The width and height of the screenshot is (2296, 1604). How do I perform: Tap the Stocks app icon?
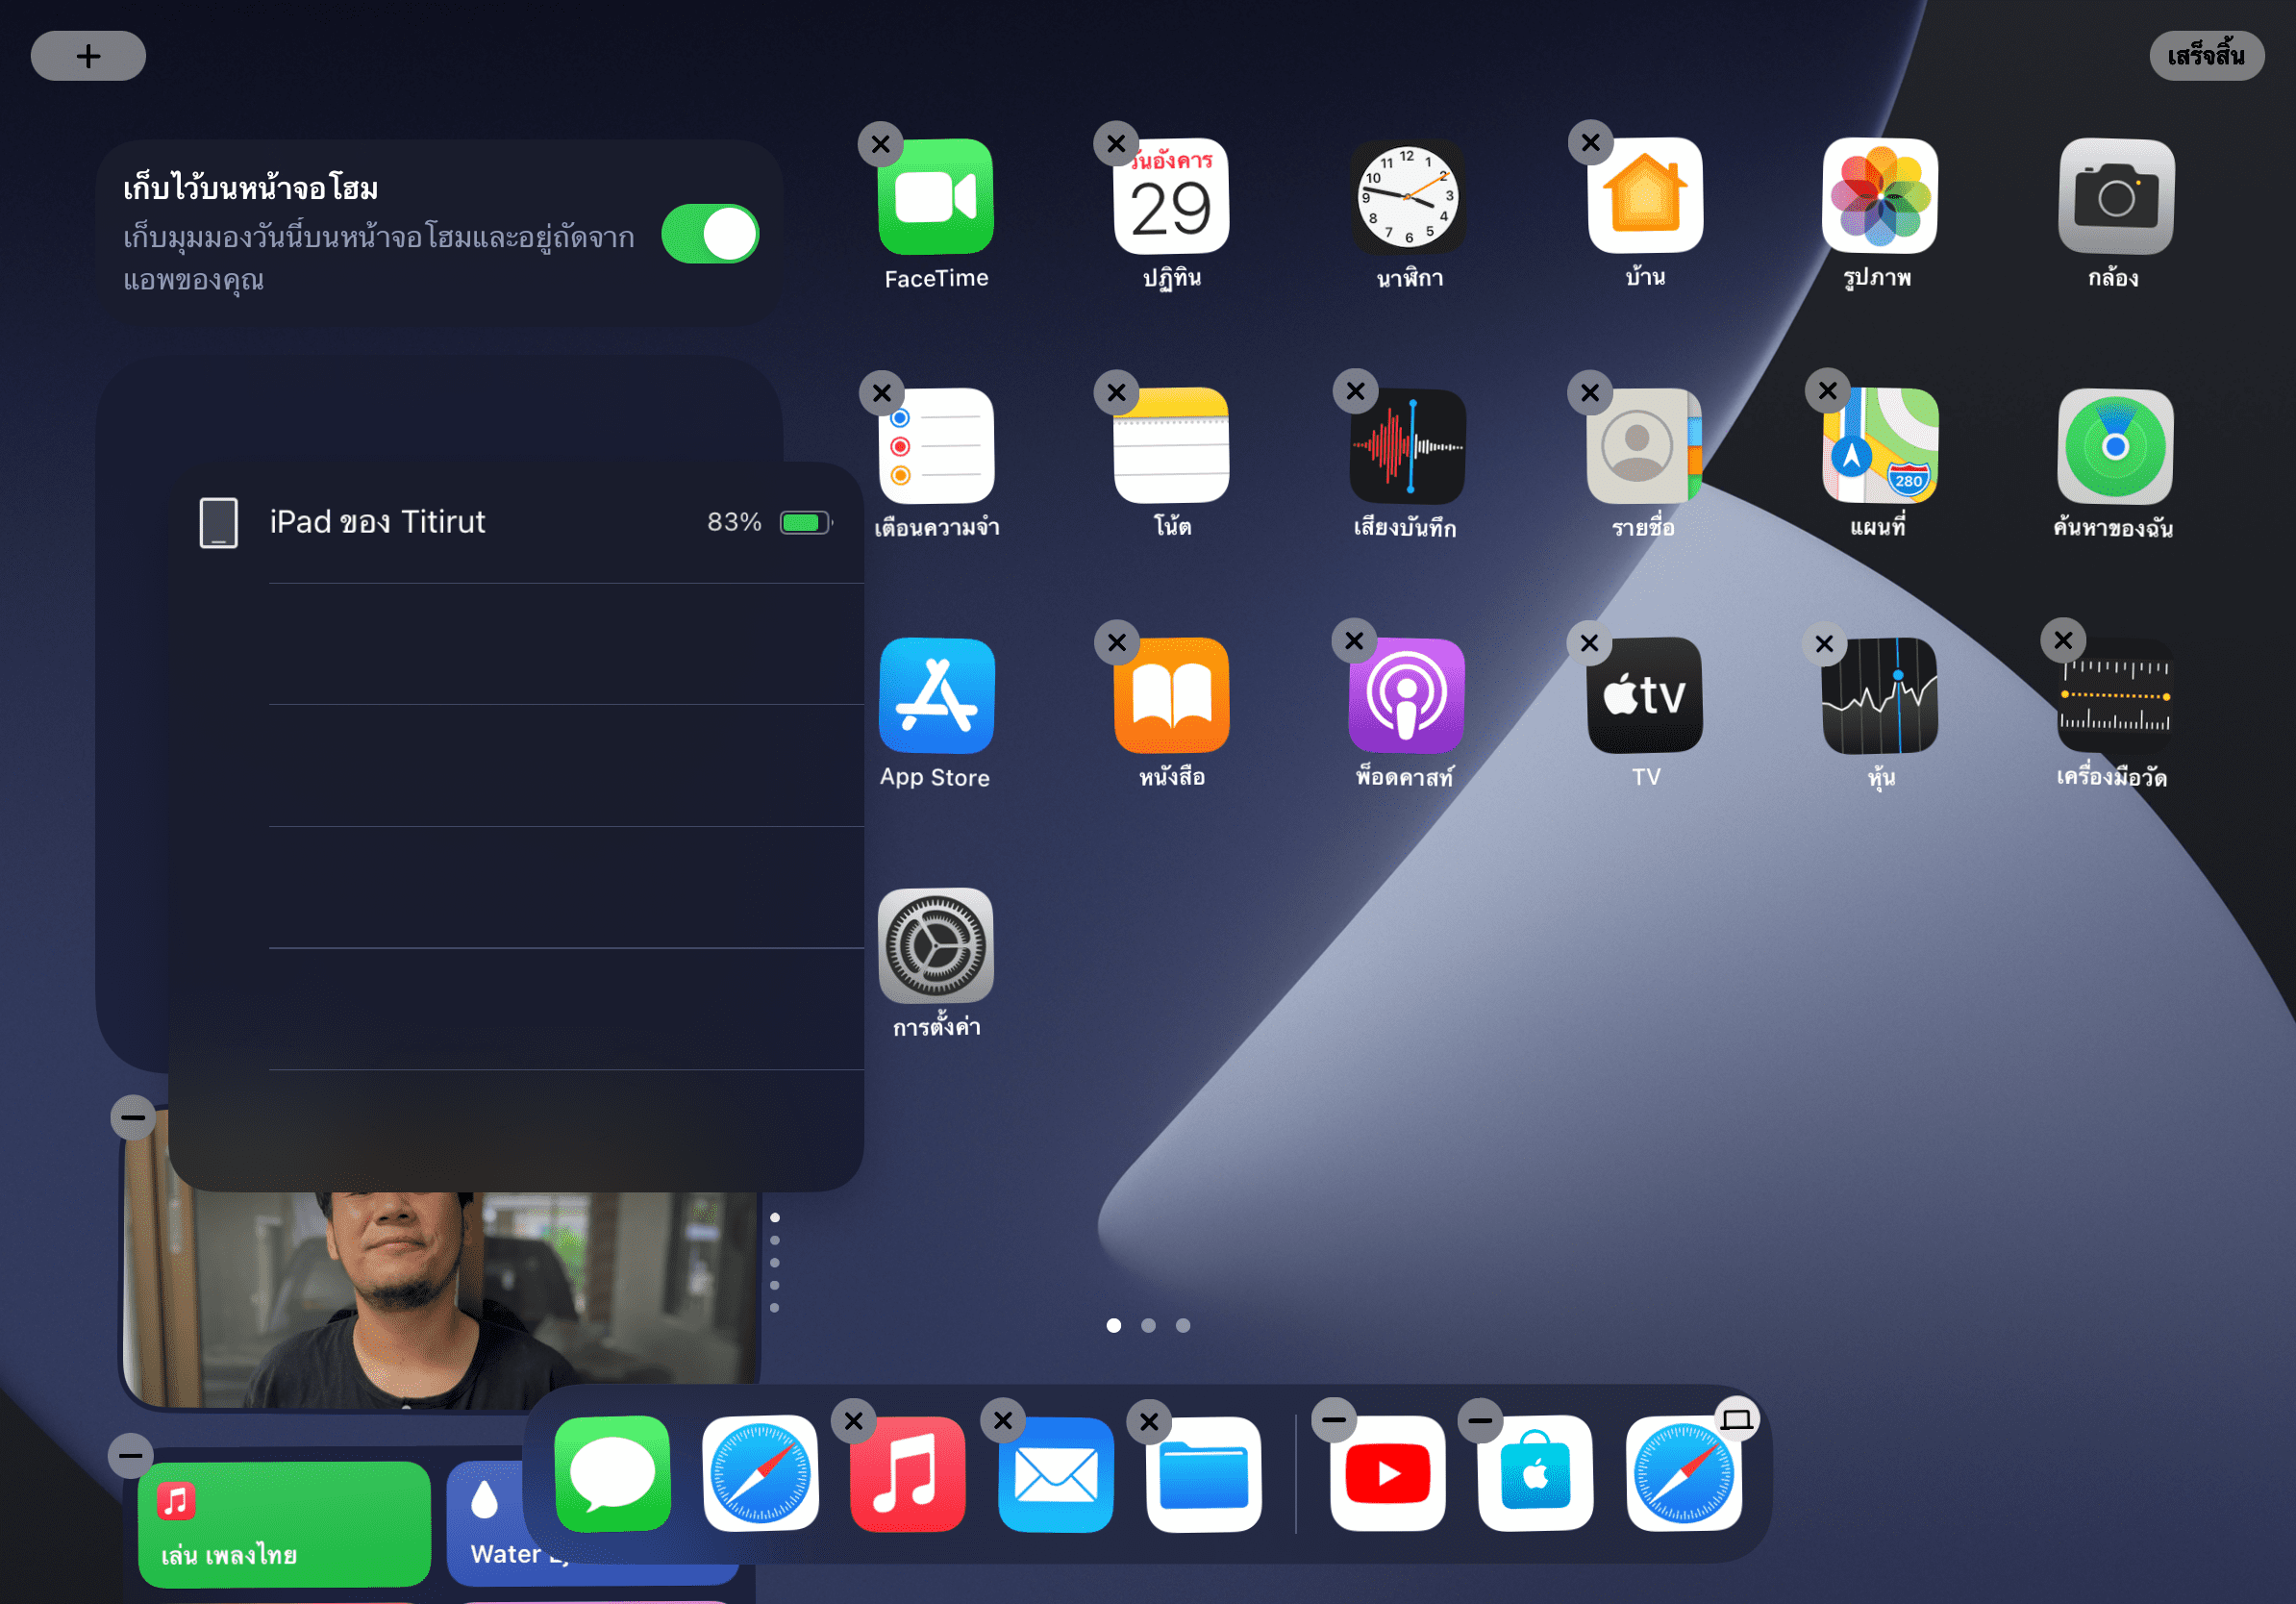click(x=1879, y=696)
